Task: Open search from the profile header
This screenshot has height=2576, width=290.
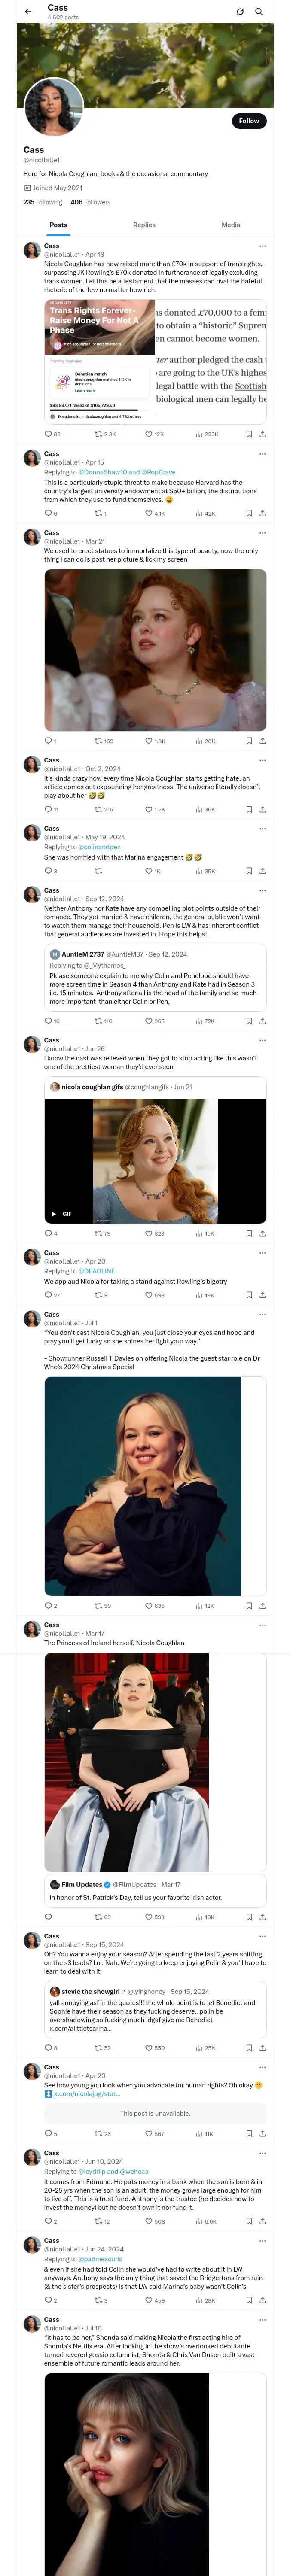Action: tap(259, 12)
